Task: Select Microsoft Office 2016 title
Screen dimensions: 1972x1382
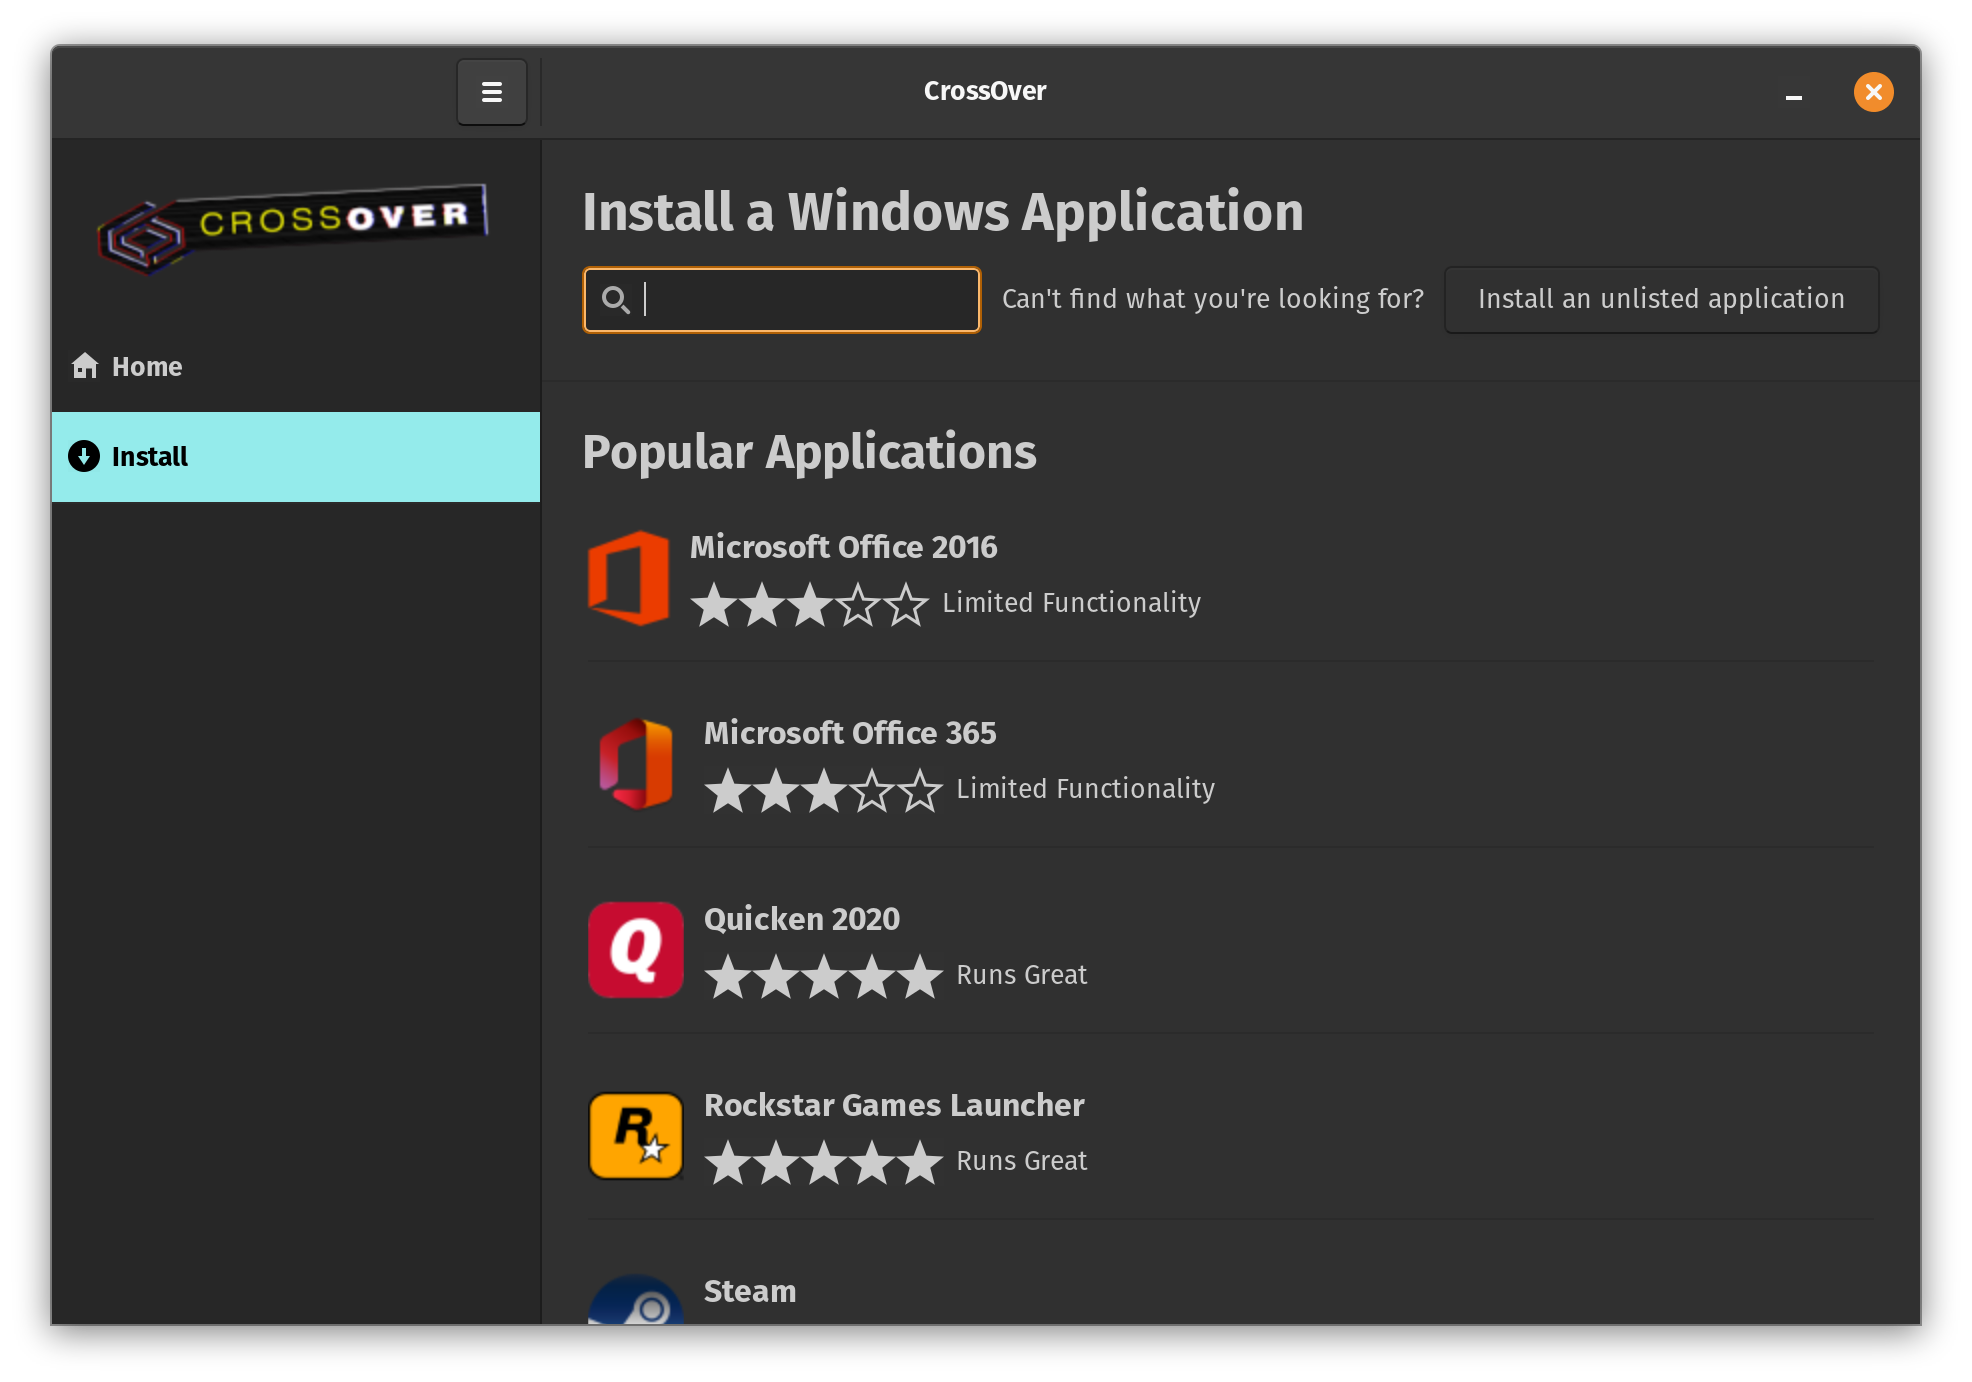Action: pyautogui.click(x=843, y=547)
